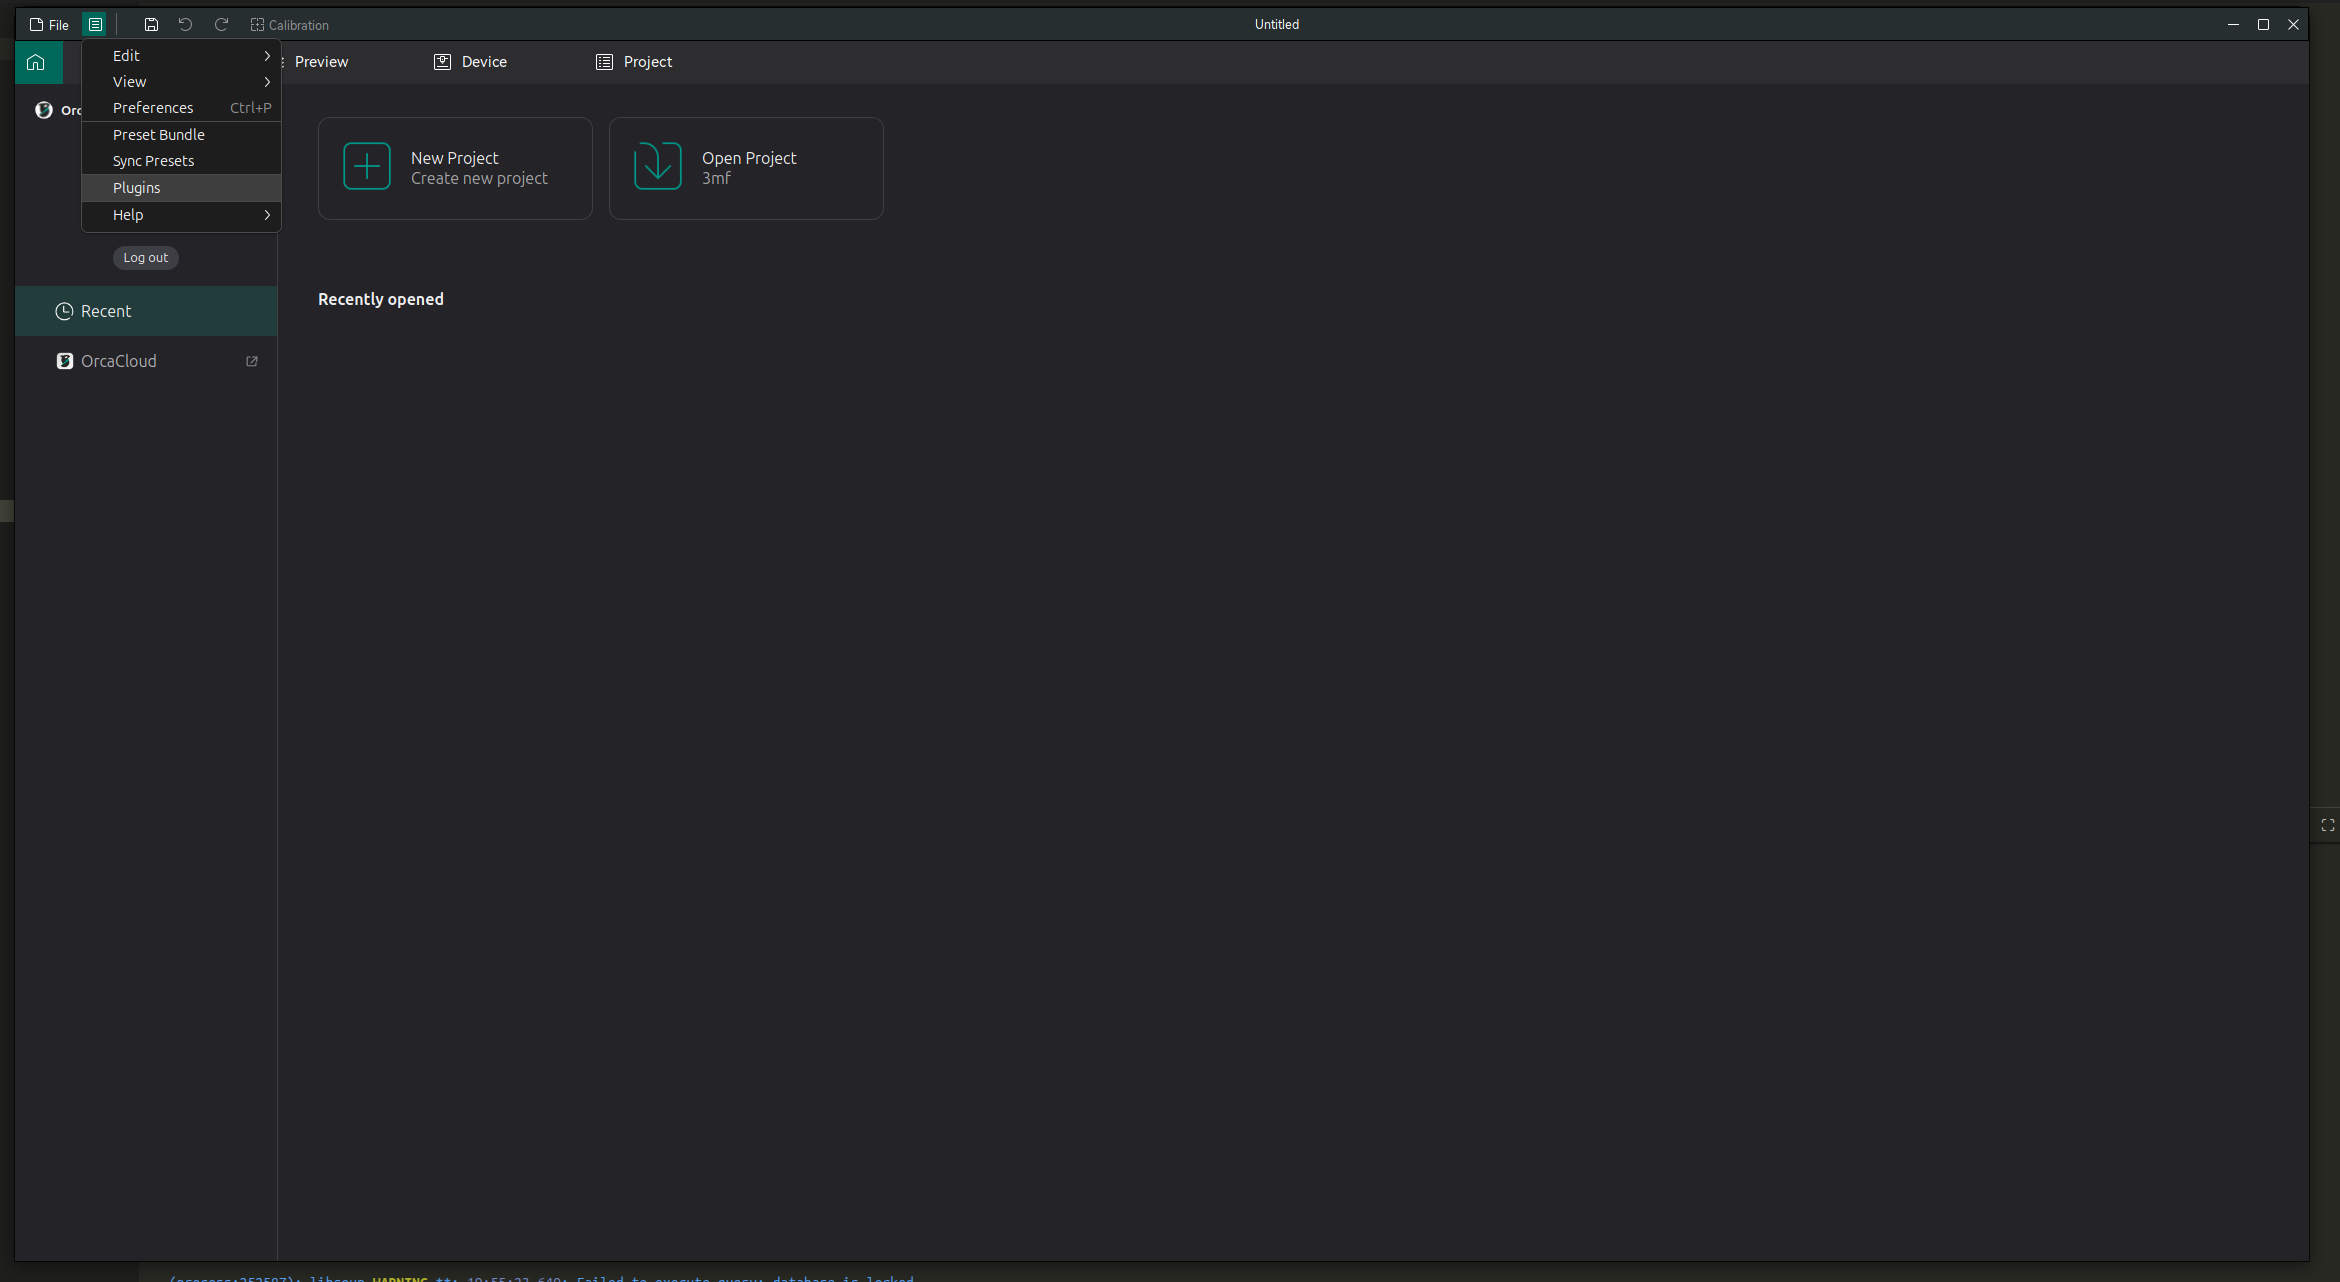Select Recent in the sidebar

tap(146, 311)
